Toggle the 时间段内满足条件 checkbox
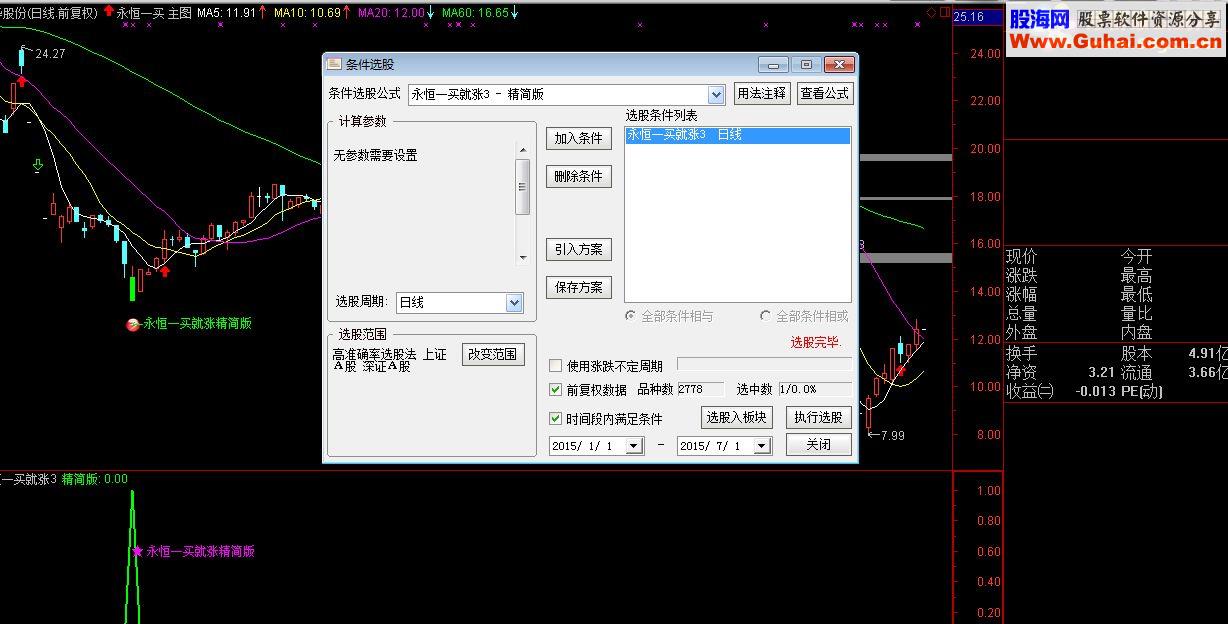 pos(556,419)
